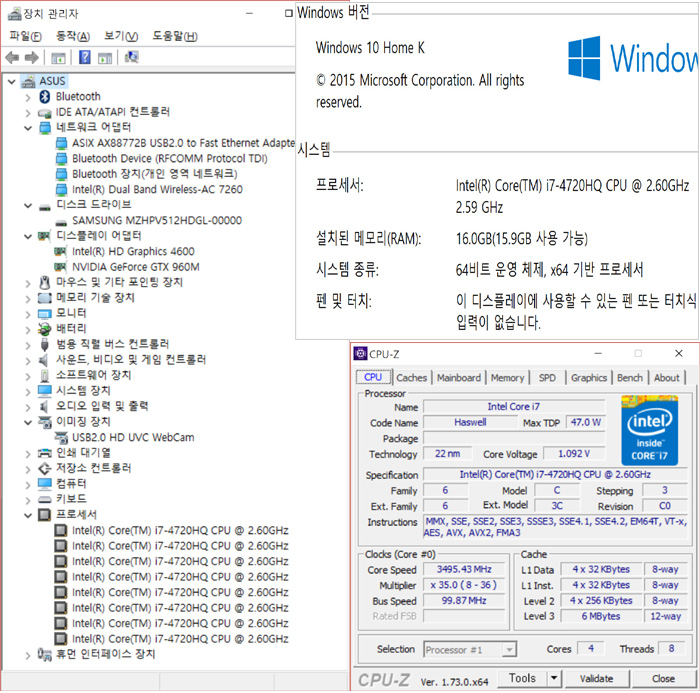Click the 휴먼 인터페이스 장치 icon

click(x=44, y=655)
